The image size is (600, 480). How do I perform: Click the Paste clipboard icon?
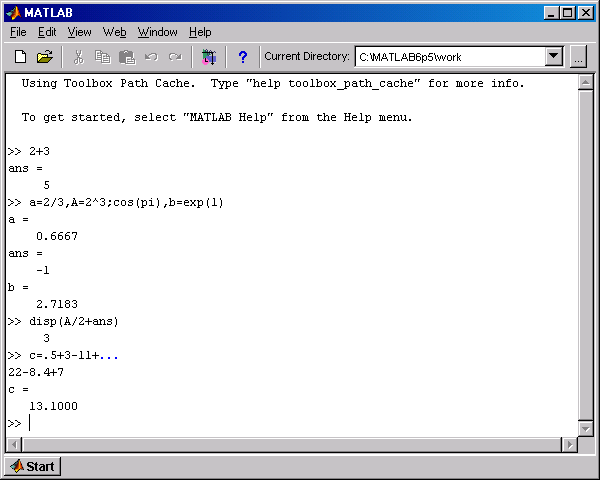point(127,57)
